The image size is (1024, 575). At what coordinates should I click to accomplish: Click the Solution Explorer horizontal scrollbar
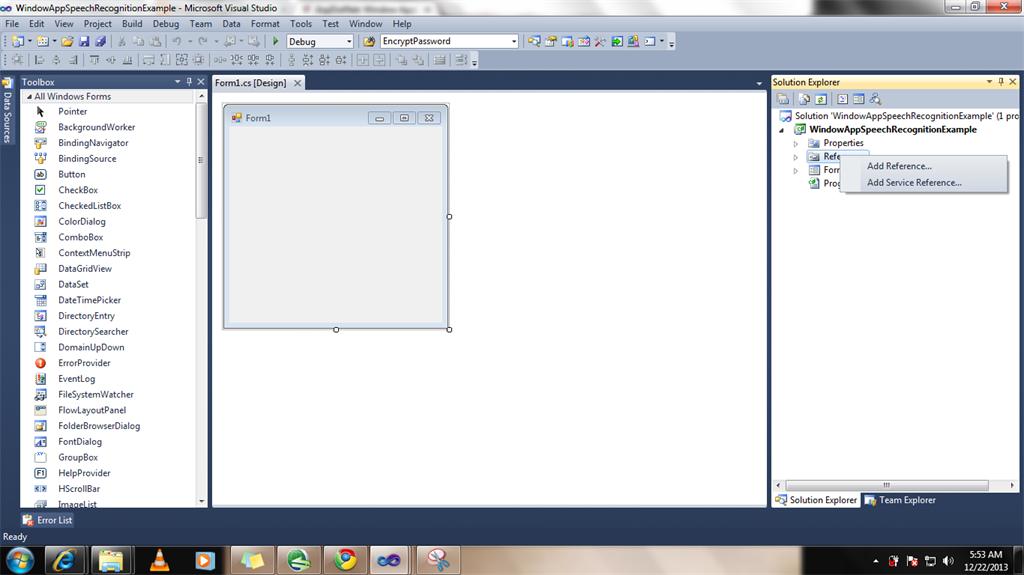887,485
